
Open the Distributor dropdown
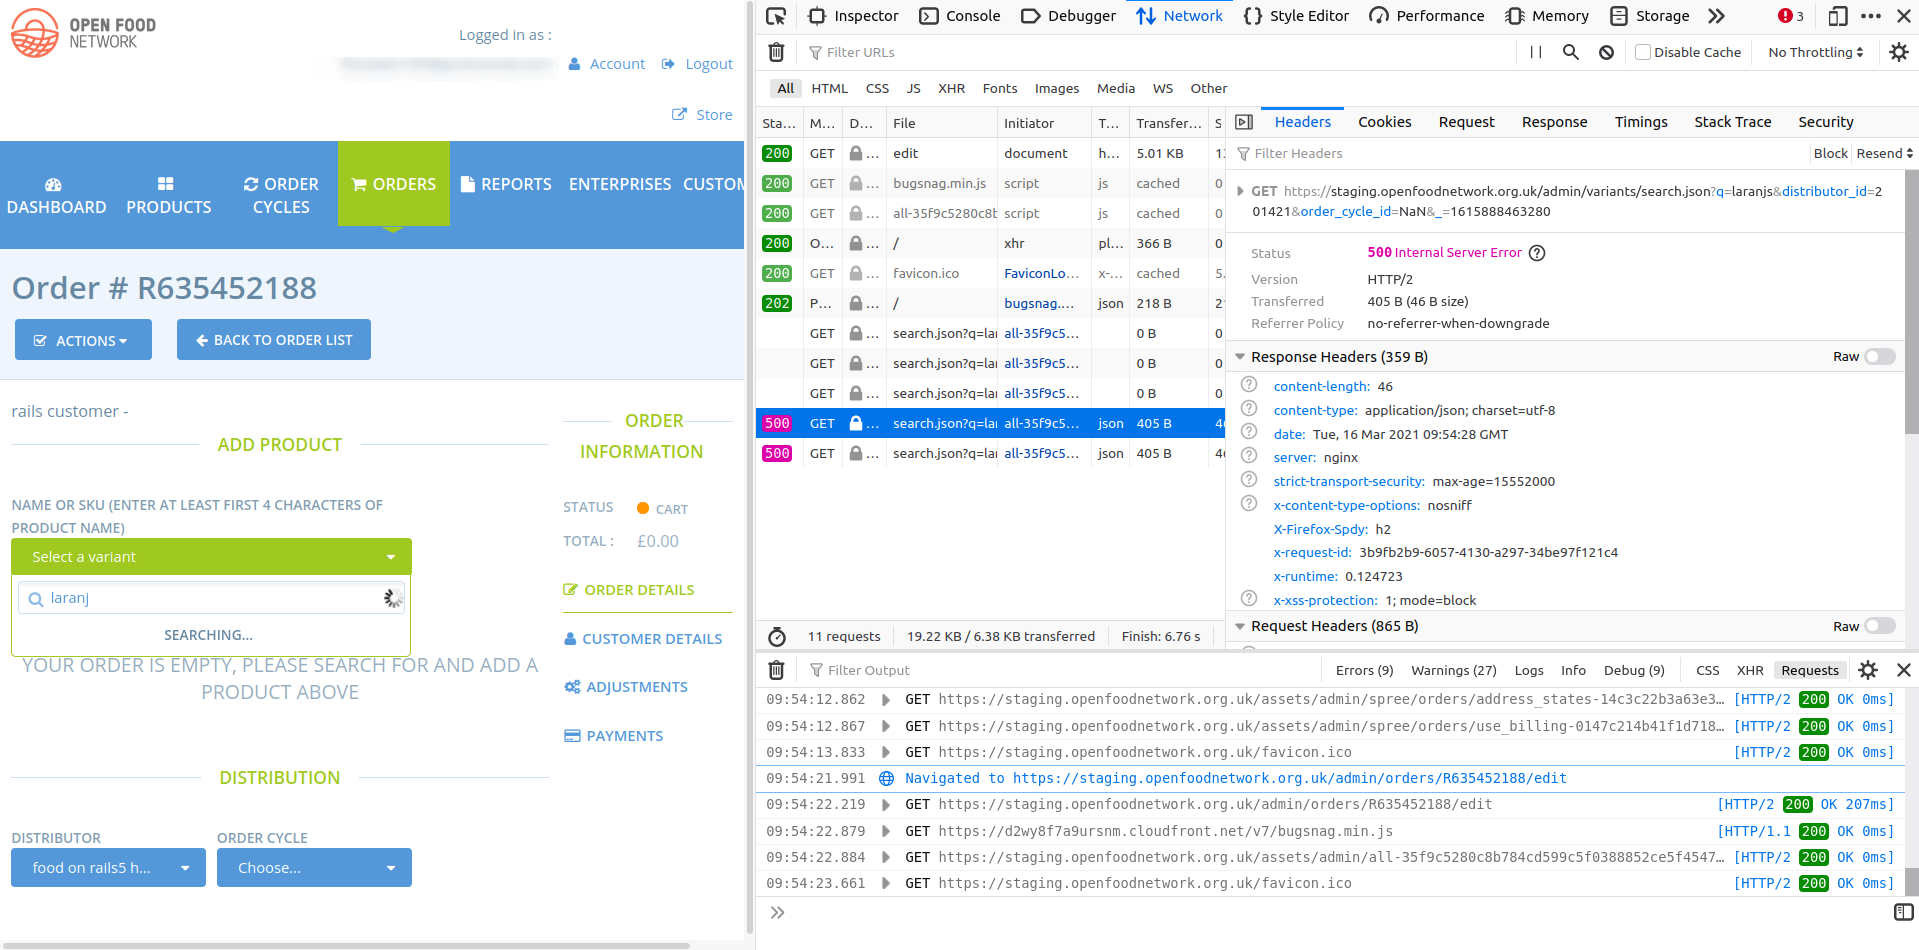click(x=108, y=868)
